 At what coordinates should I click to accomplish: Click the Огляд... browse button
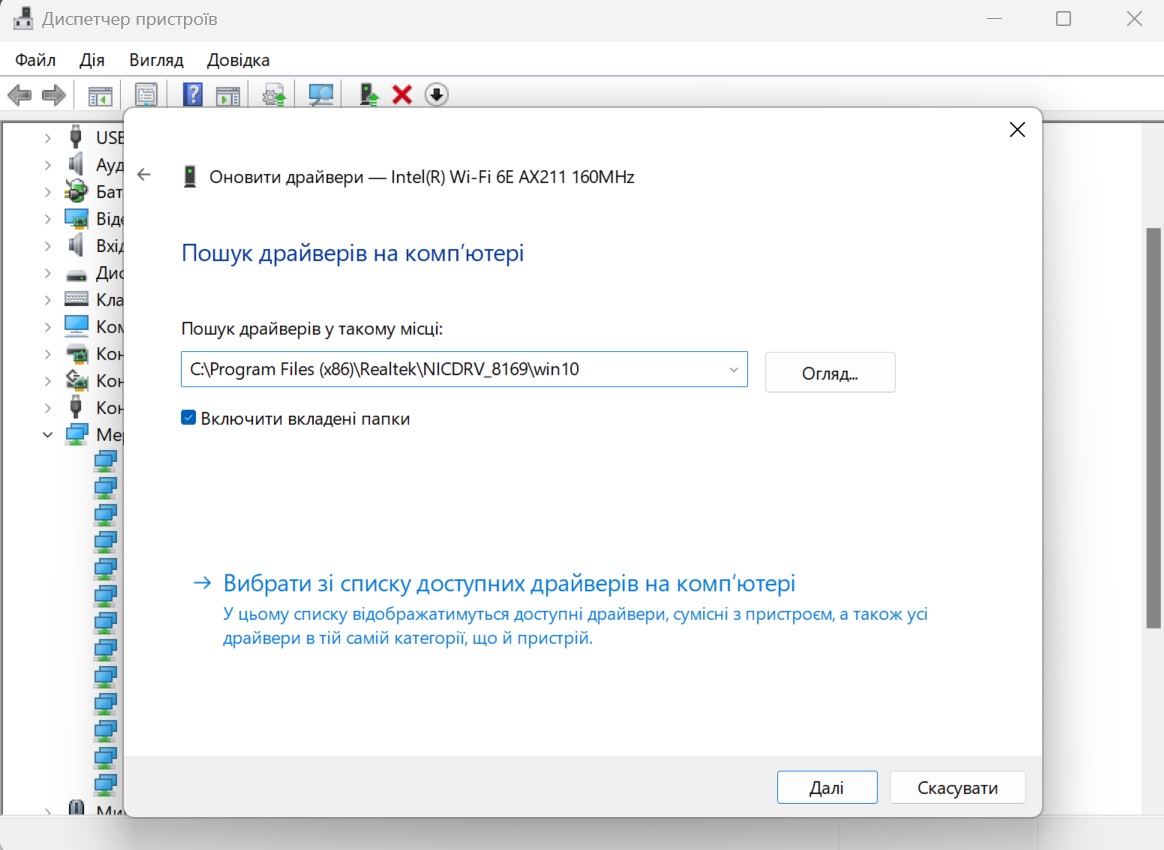click(x=829, y=372)
